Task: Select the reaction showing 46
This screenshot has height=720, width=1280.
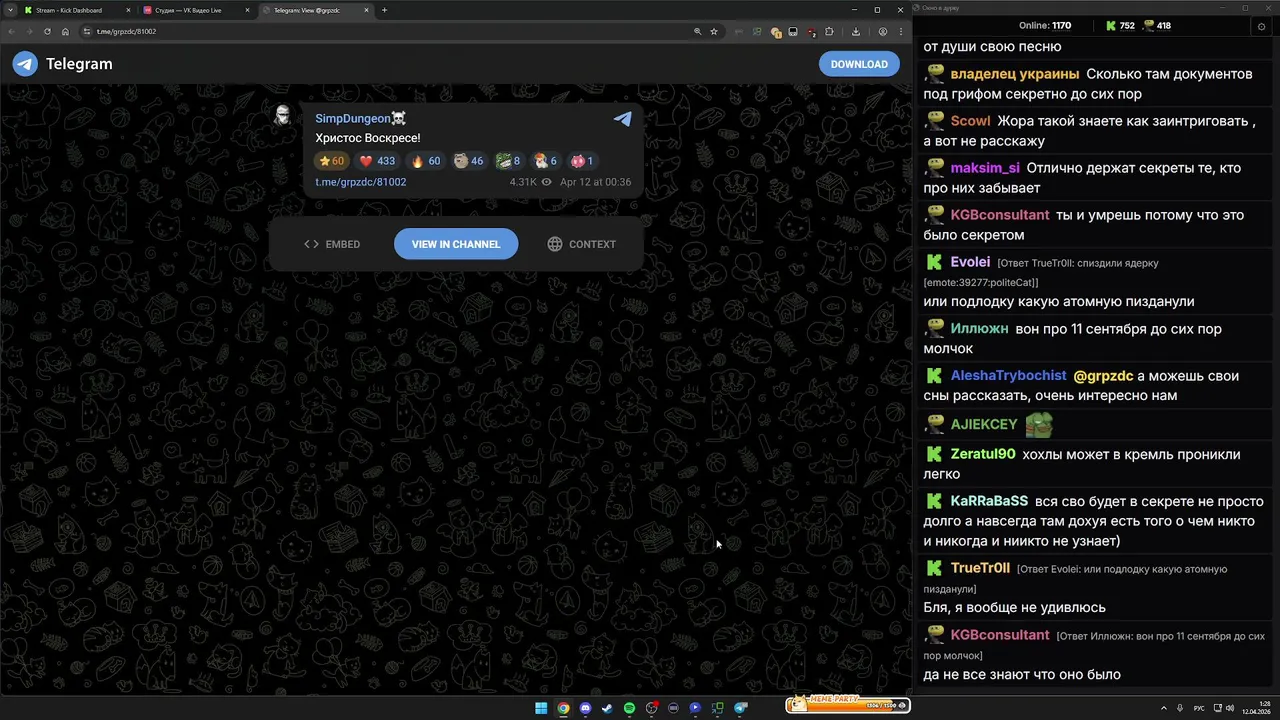Action: pyautogui.click(x=469, y=161)
